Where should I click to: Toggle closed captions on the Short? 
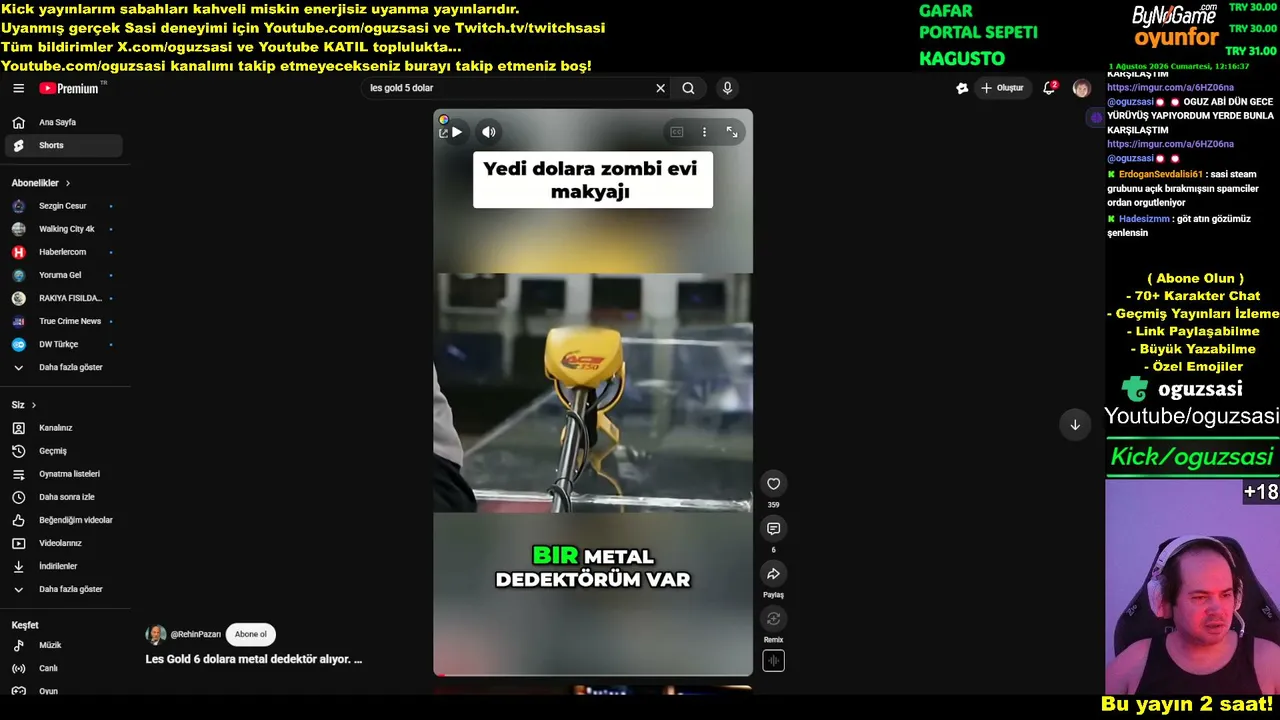pos(676,132)
